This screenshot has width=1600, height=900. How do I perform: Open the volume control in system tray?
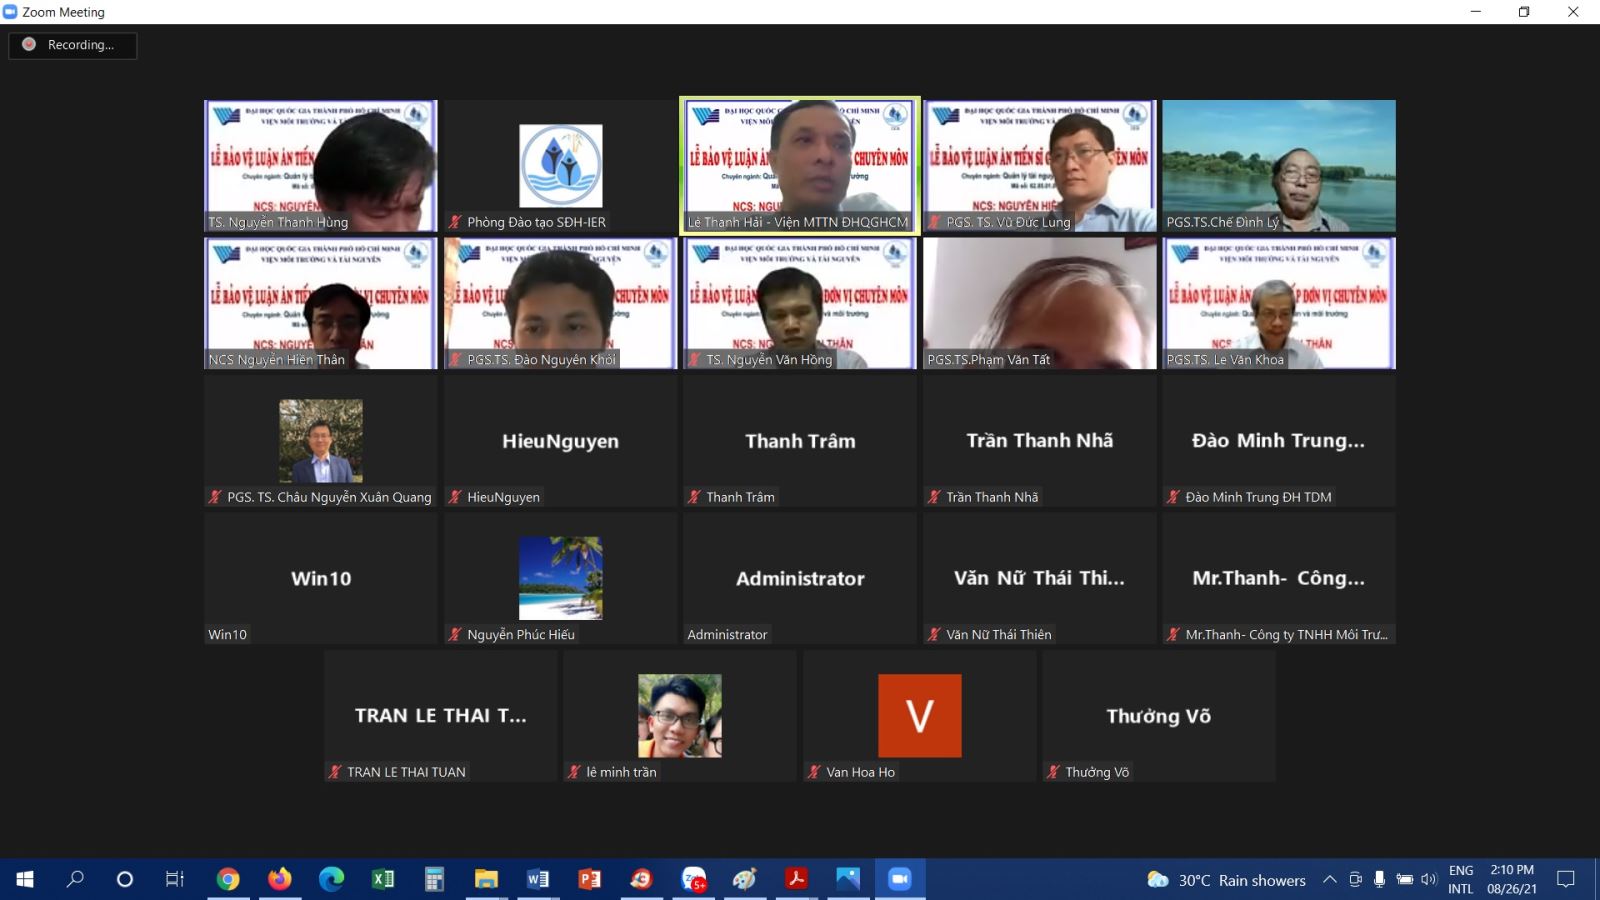point(1429,879)
